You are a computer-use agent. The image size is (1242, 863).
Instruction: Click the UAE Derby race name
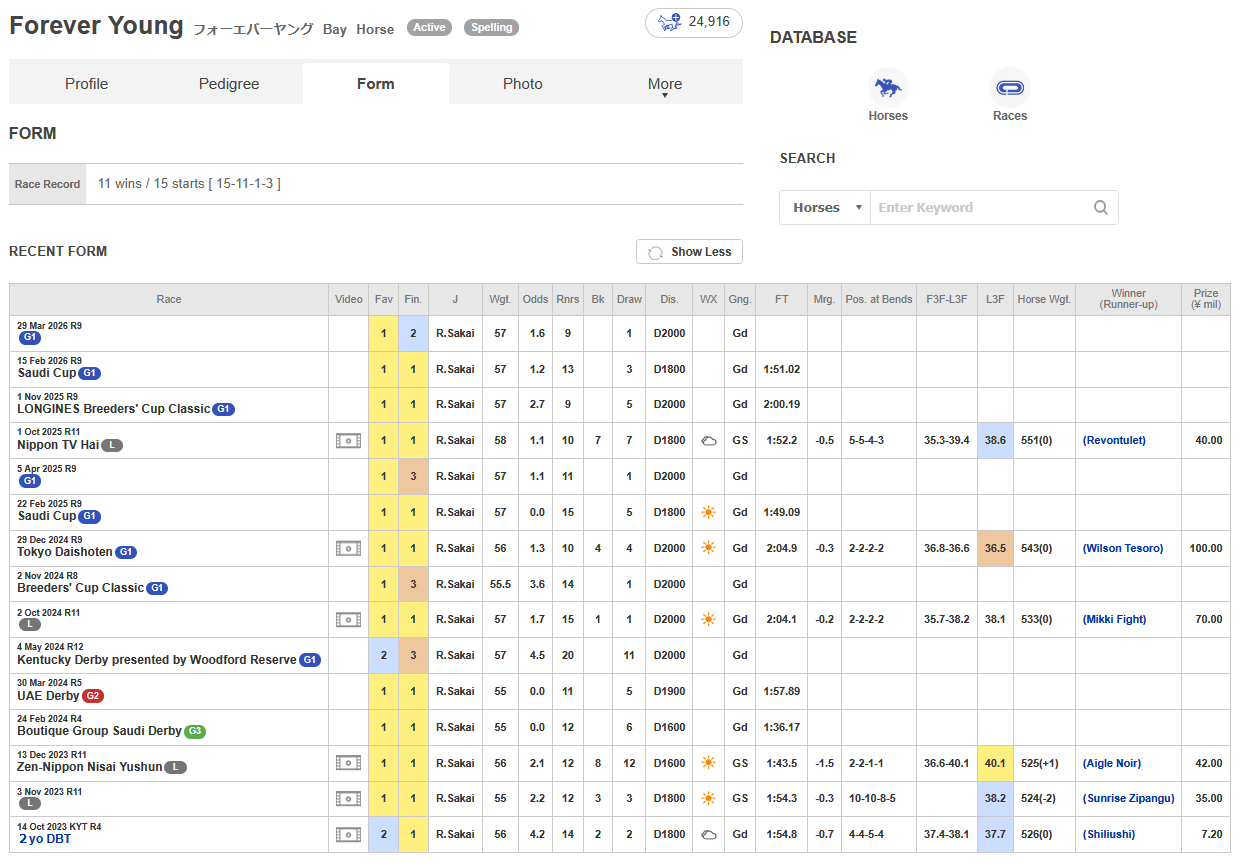click(48, 696)
